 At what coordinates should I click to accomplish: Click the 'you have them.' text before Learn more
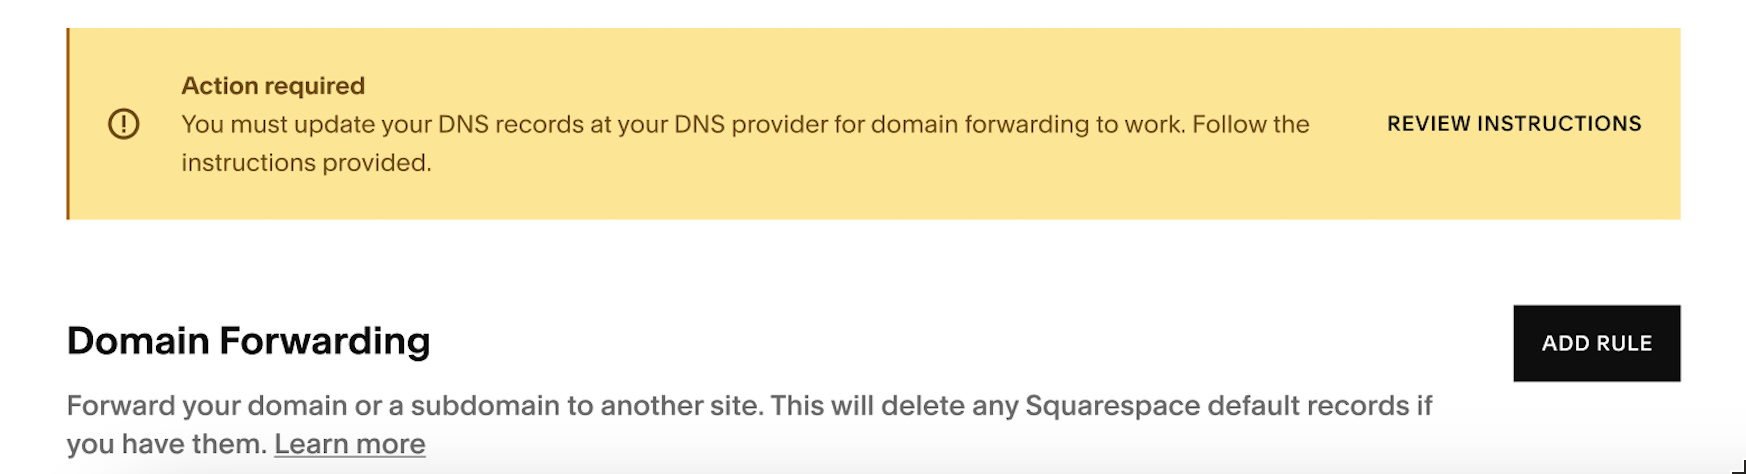pos(167,444)
